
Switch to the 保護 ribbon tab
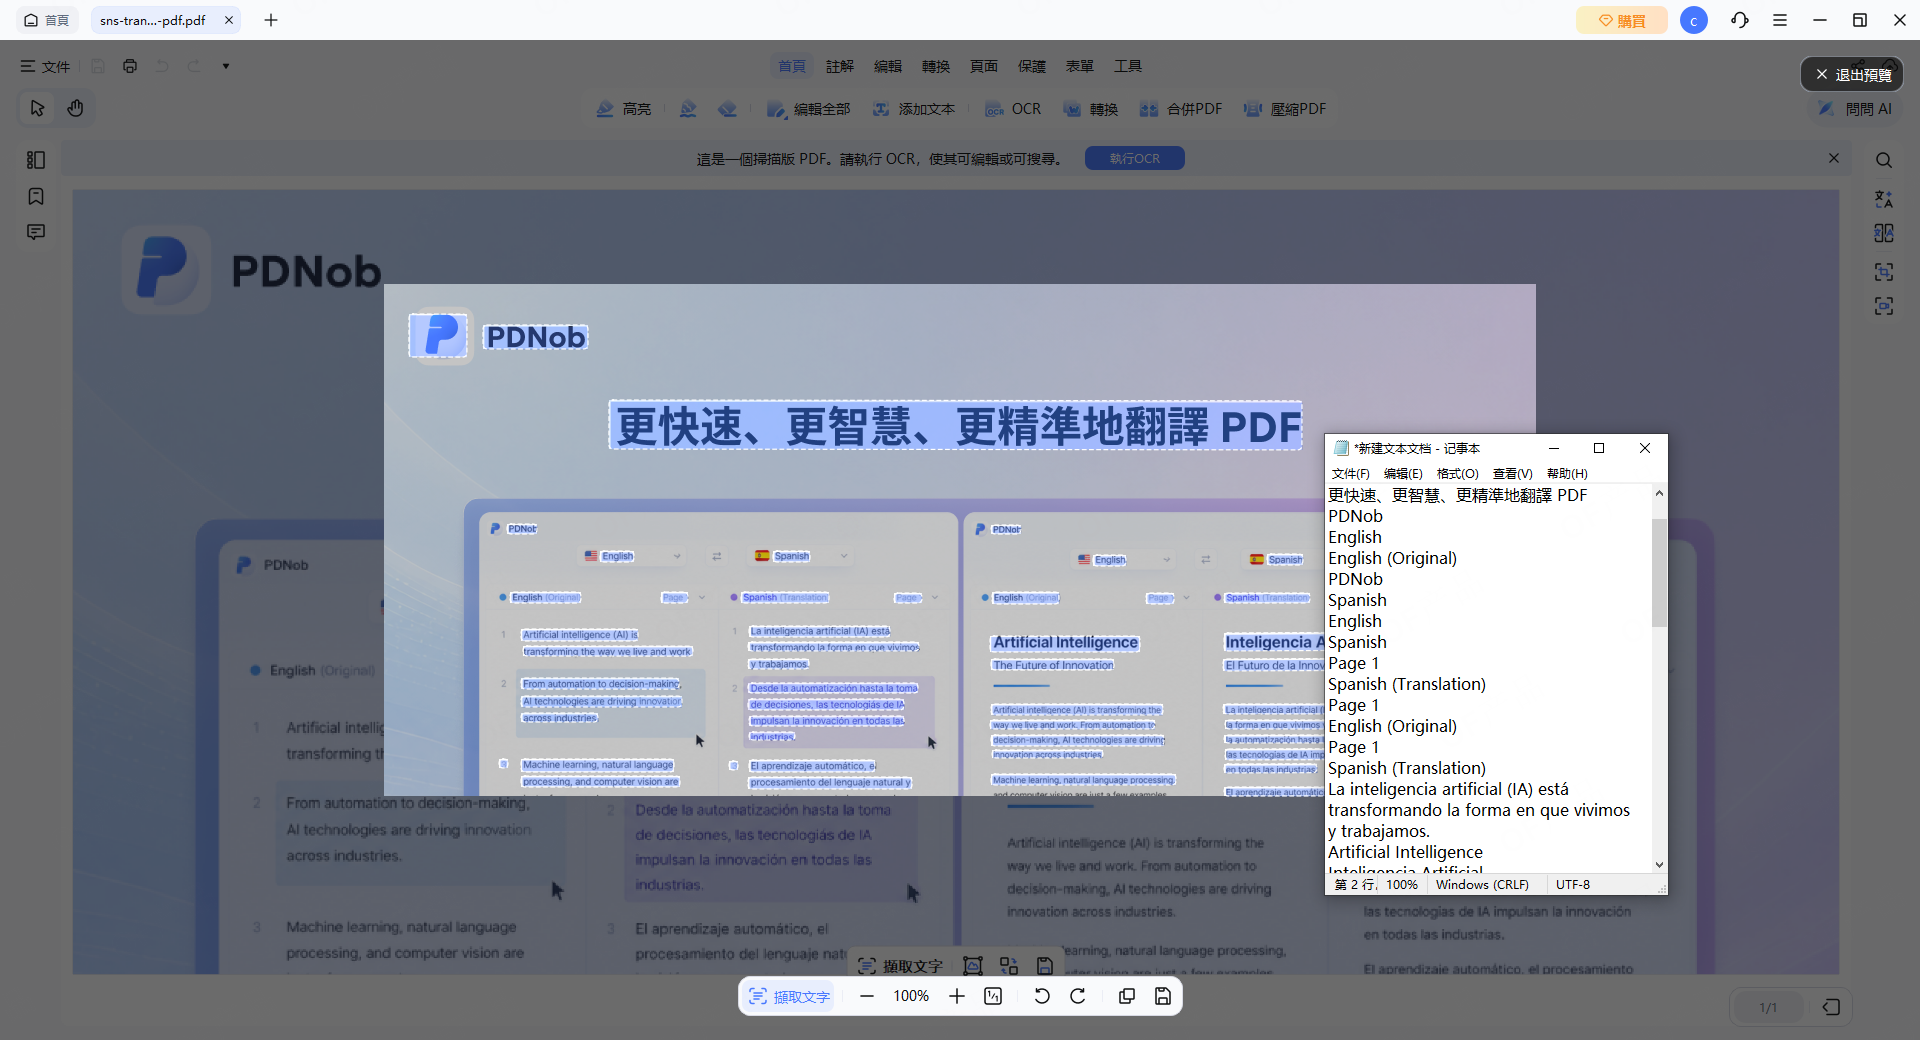click(1032, 66)
